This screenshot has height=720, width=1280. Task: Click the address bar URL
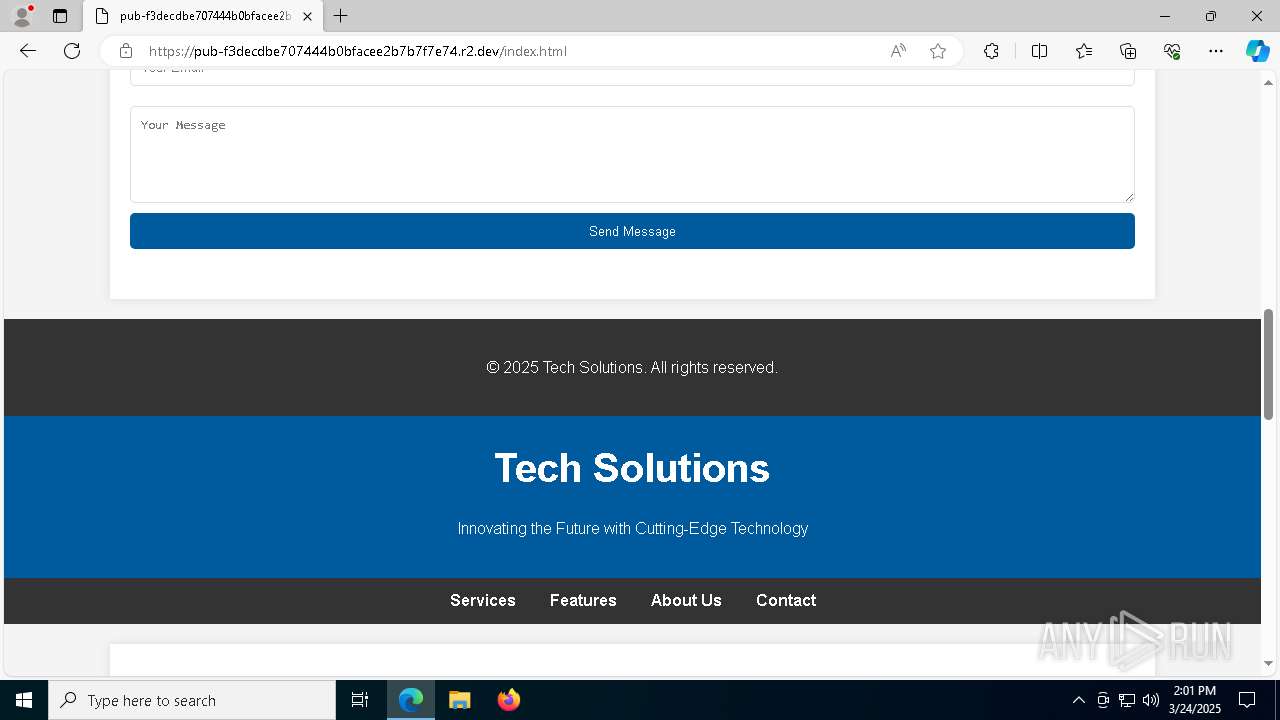click(358, 51)
